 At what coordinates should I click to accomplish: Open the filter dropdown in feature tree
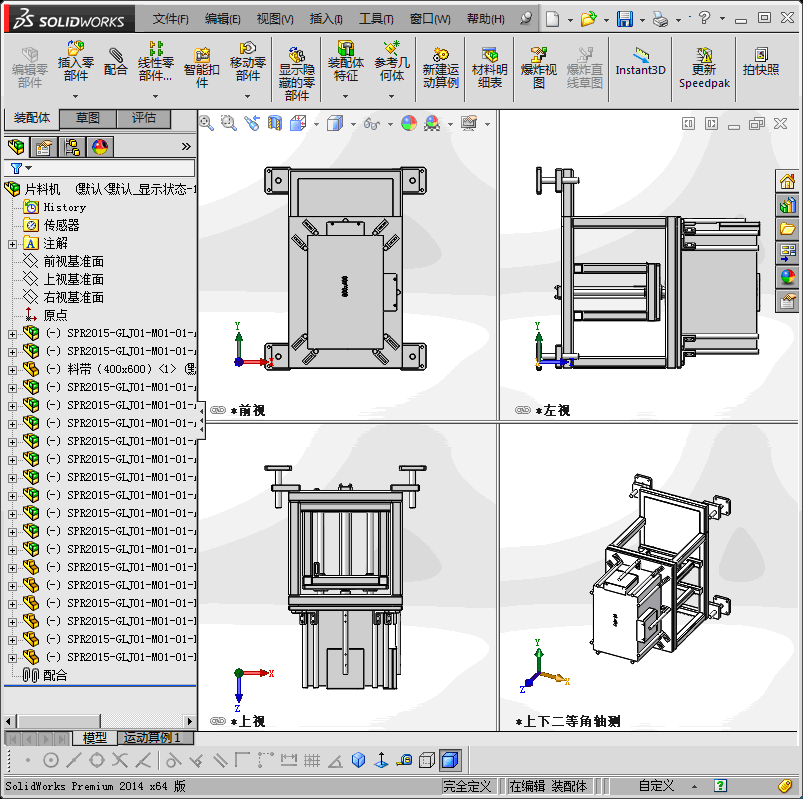point(29,167)
